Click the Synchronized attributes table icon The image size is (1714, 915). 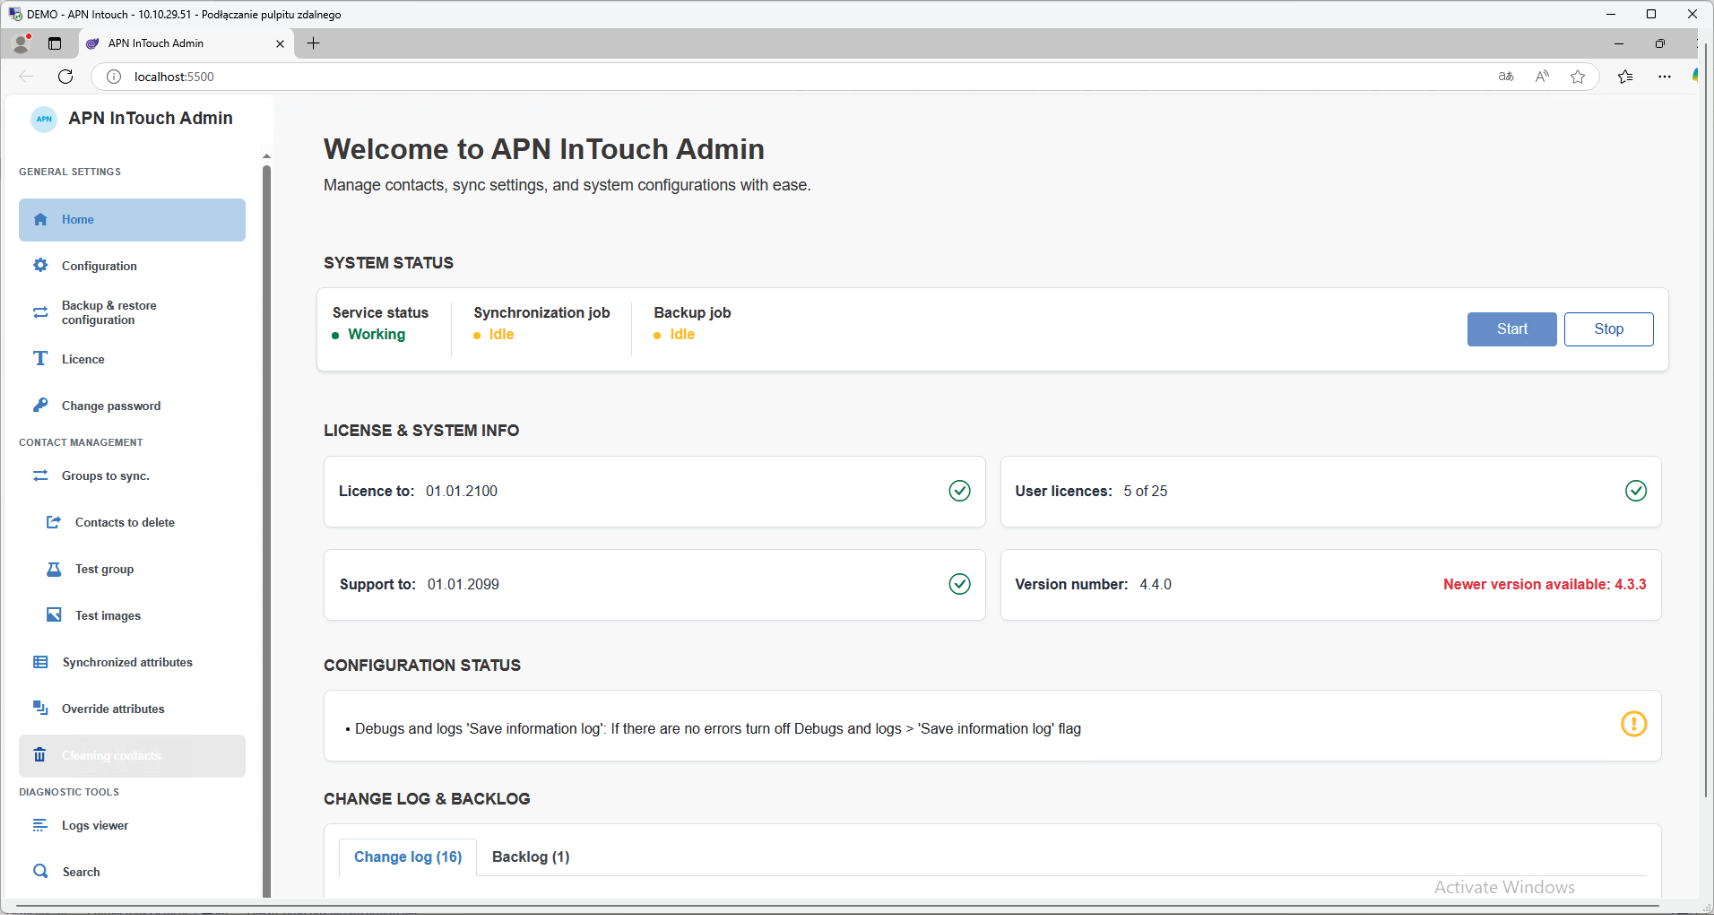[x=40, y=662]
